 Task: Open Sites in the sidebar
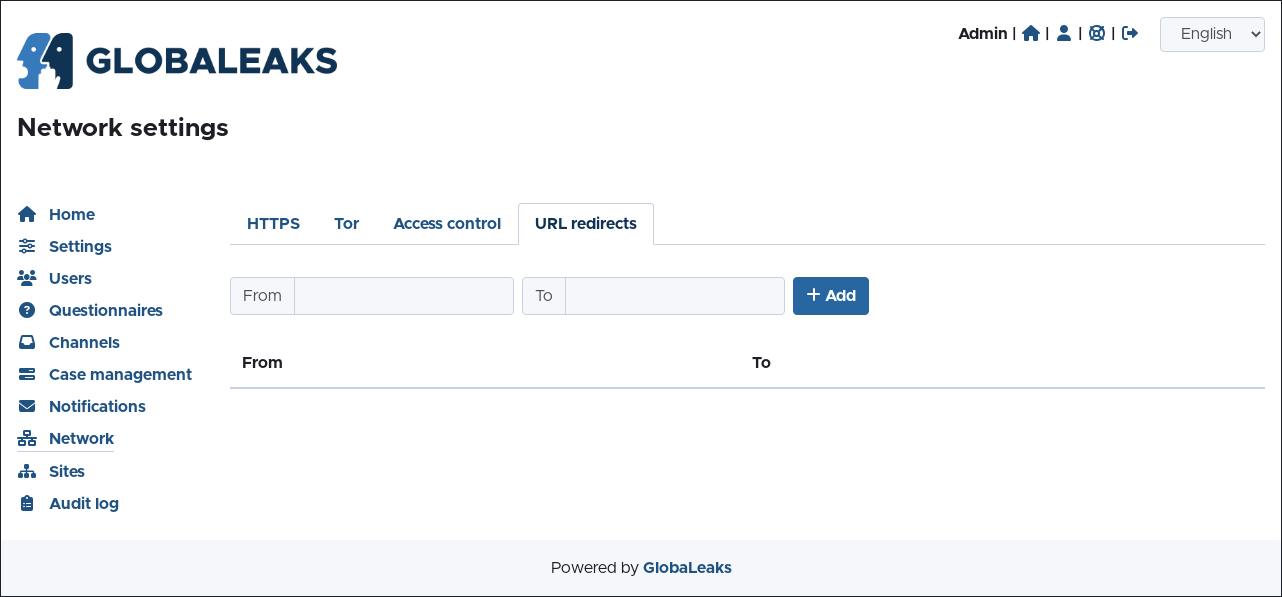[67, 471]
